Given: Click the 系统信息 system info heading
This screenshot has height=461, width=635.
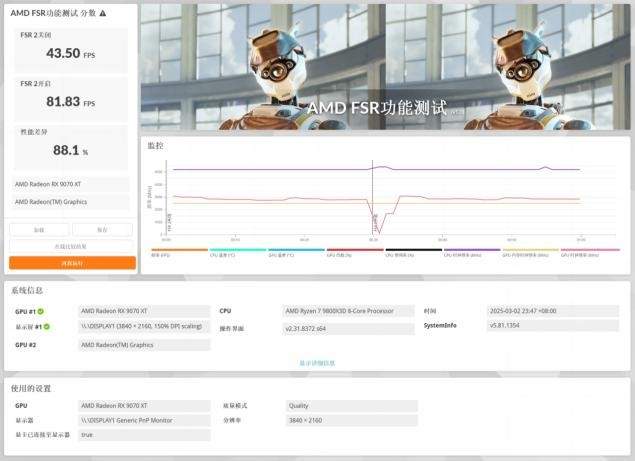Looking at the screenshot, I should pyautogui.click(x=27, y=290).
